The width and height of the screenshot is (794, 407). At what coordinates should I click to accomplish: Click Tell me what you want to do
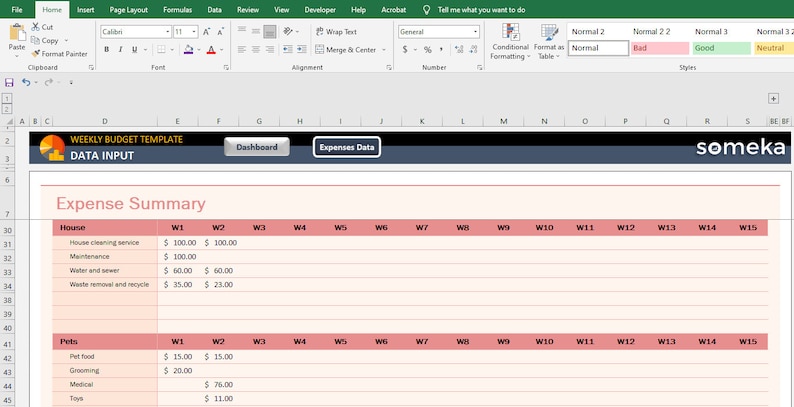pyautogui.click(x=481, y=10)
